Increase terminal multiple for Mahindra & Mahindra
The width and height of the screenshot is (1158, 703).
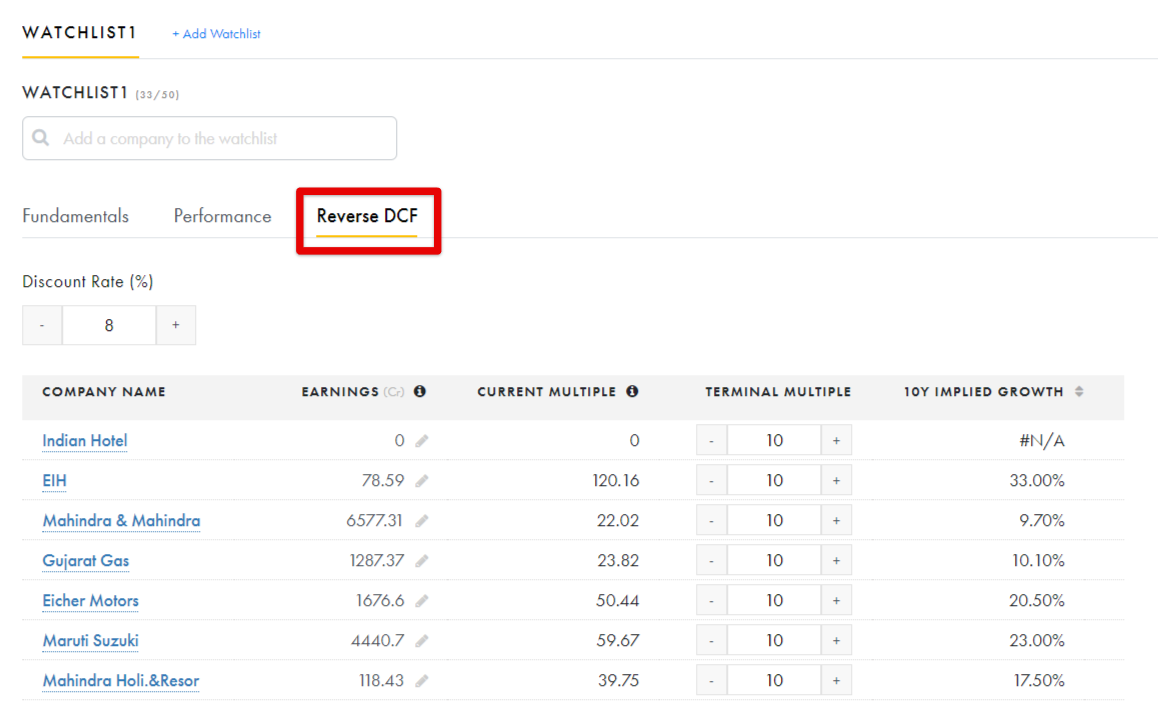tap(836, 521)
